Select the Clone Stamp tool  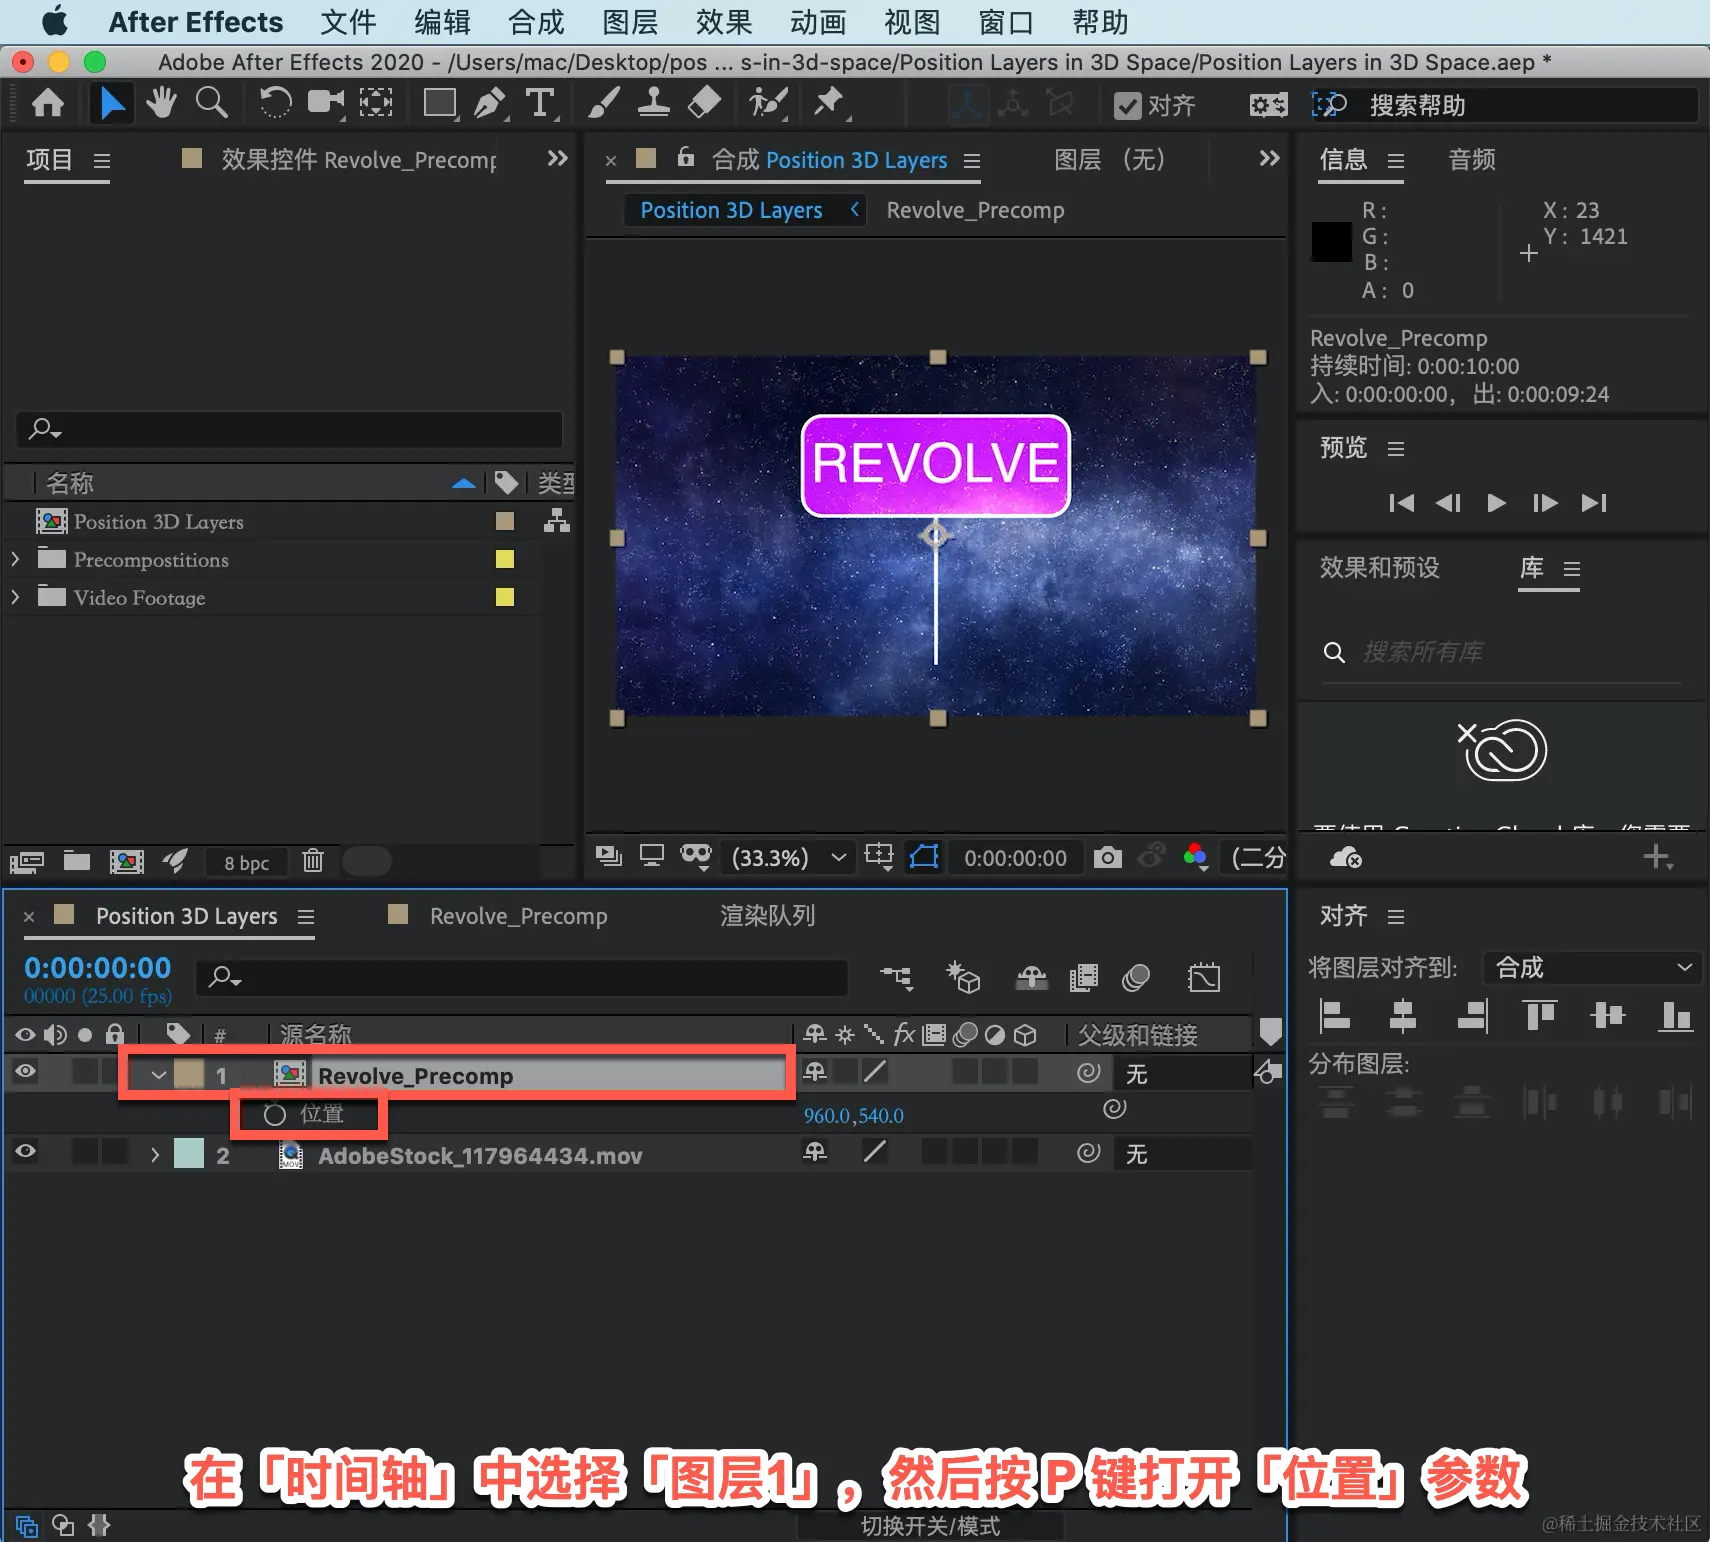tap(653, 102)
